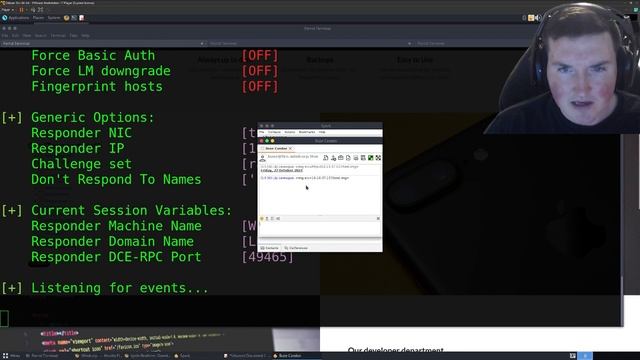Launch Firefox from the top panel icon
This screenshot has height=360, width=640.
click(67, 18)
